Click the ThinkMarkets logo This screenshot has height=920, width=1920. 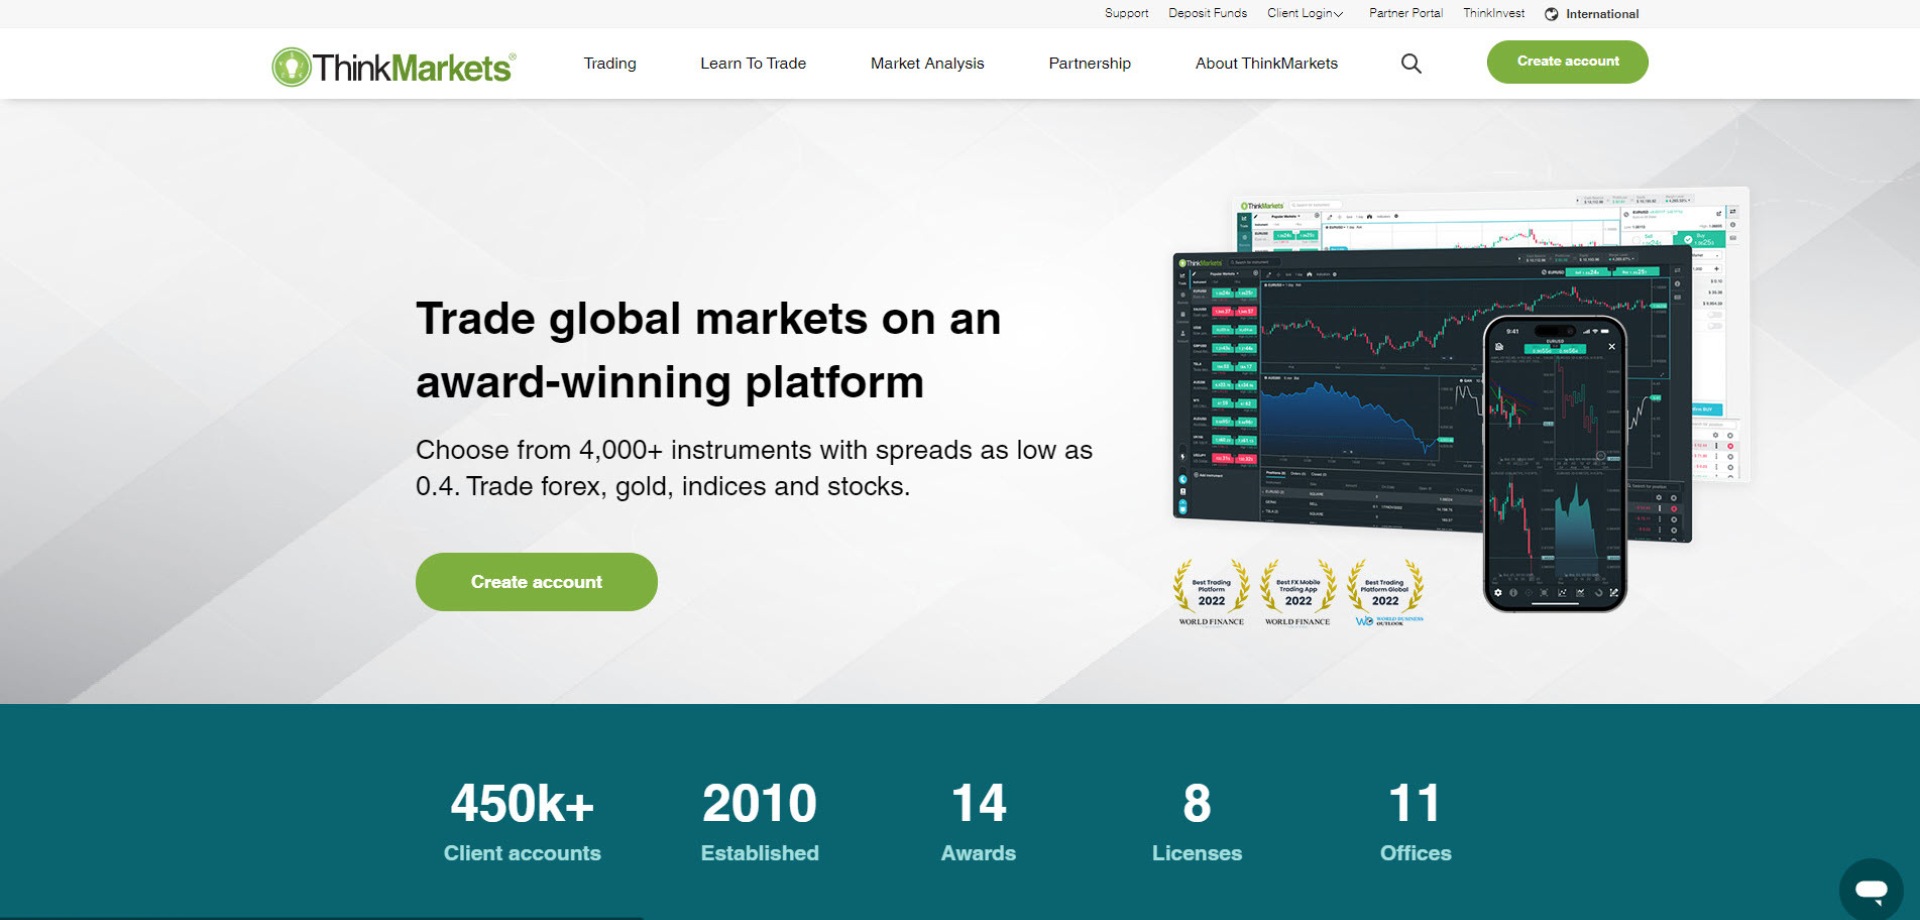[x=391, y=63]
